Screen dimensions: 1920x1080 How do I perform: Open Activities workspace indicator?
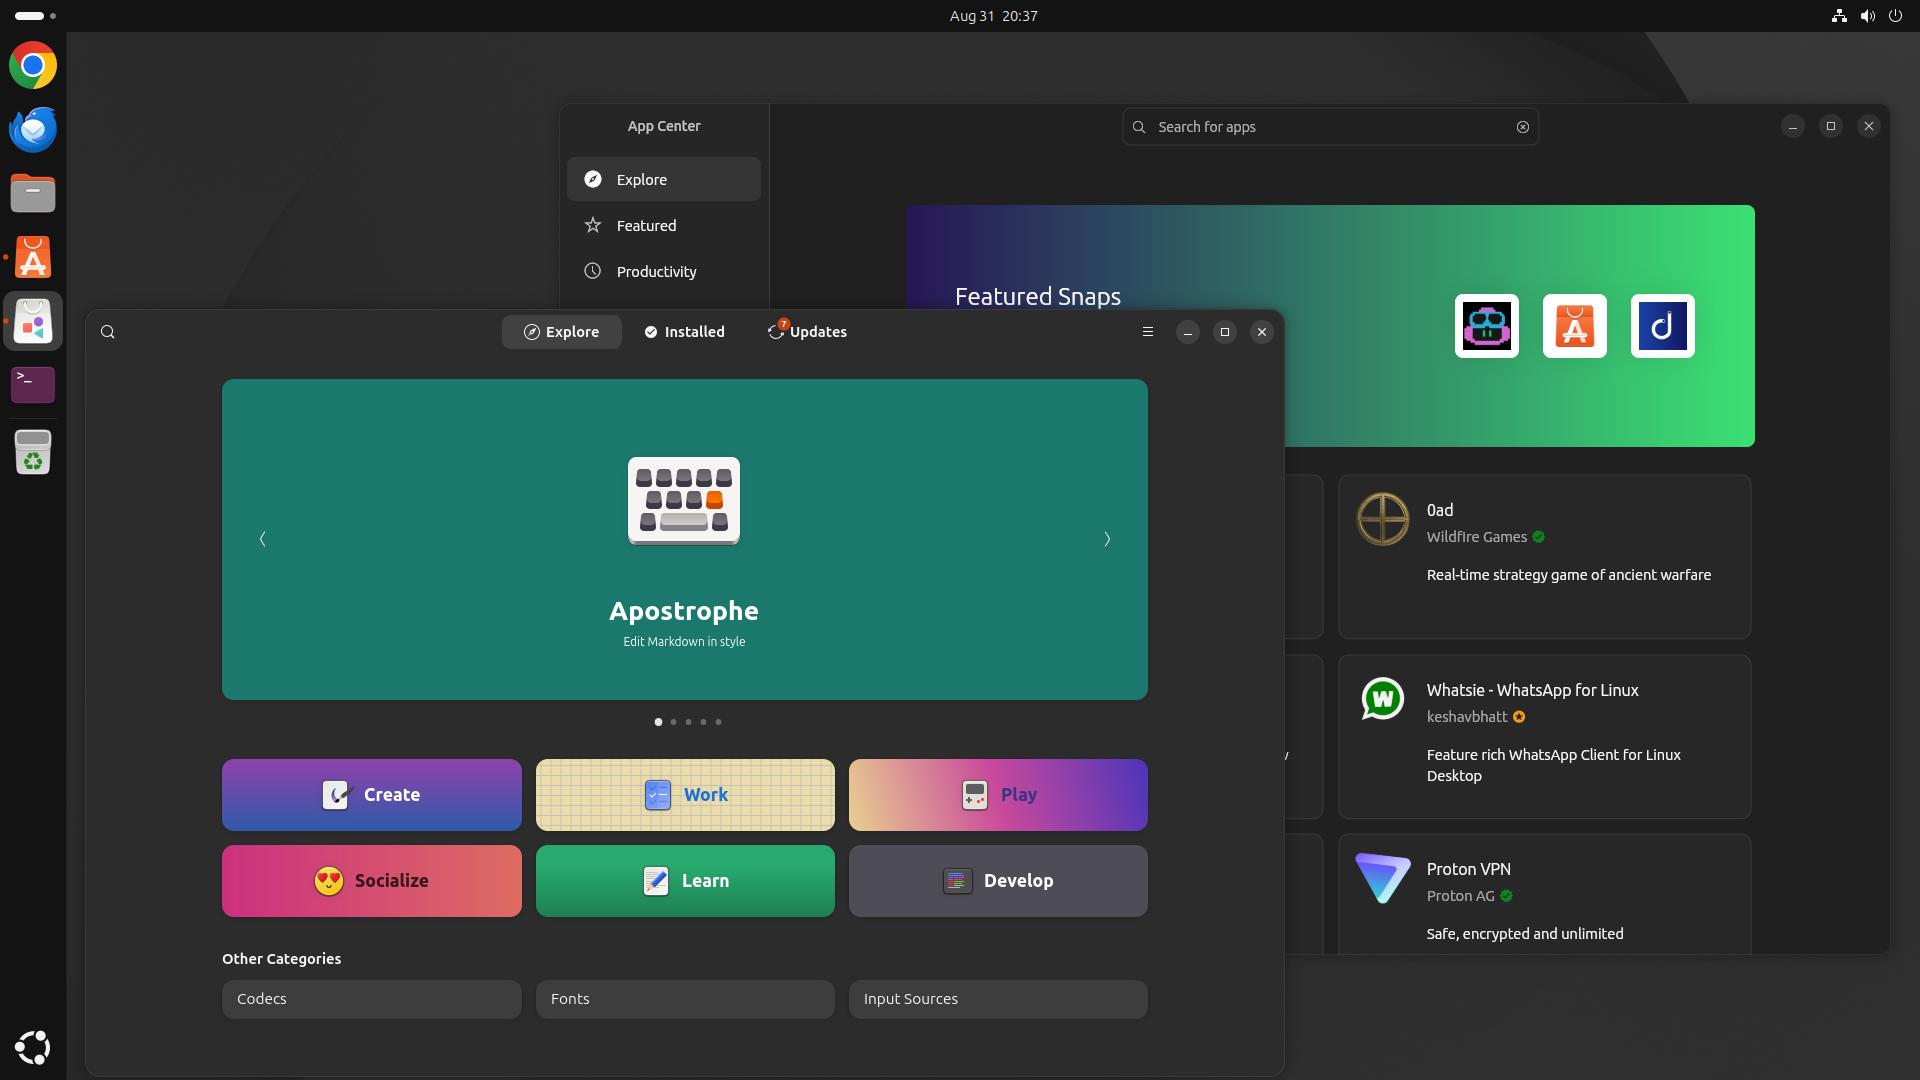(x=36, y=16)
